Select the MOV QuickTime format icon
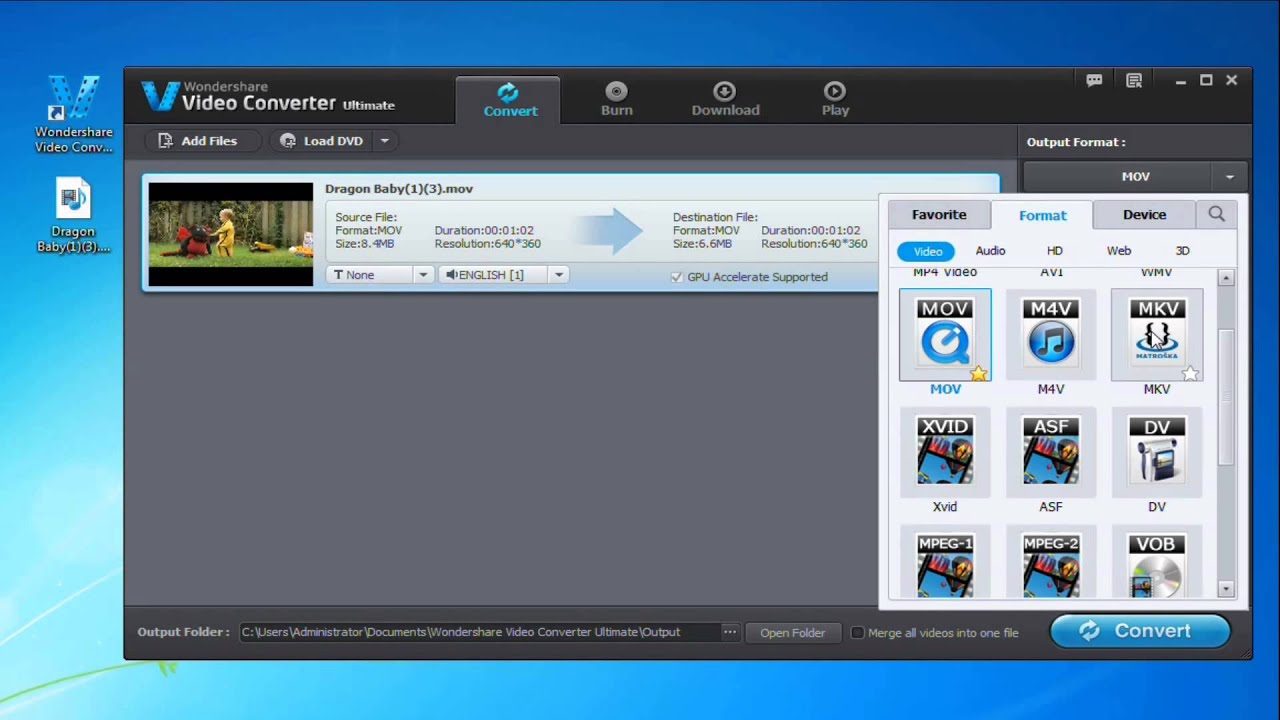 click(x=945, y=334)
